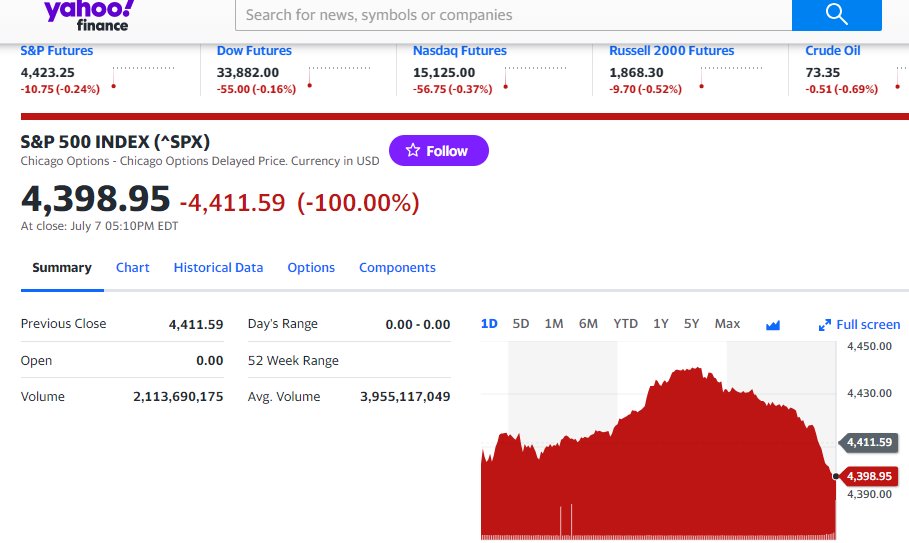Click the Crude Oil price 73.35
The image size is (909, 543).
[823, 72]
